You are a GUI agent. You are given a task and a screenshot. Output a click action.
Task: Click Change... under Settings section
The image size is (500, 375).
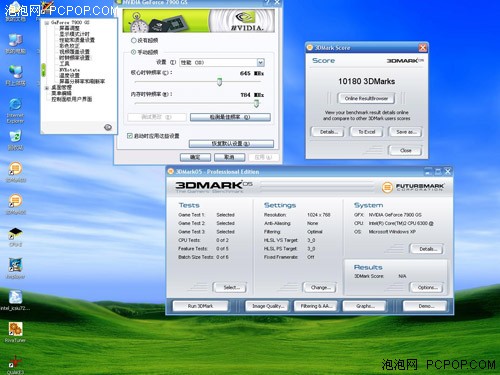[320, 287]
